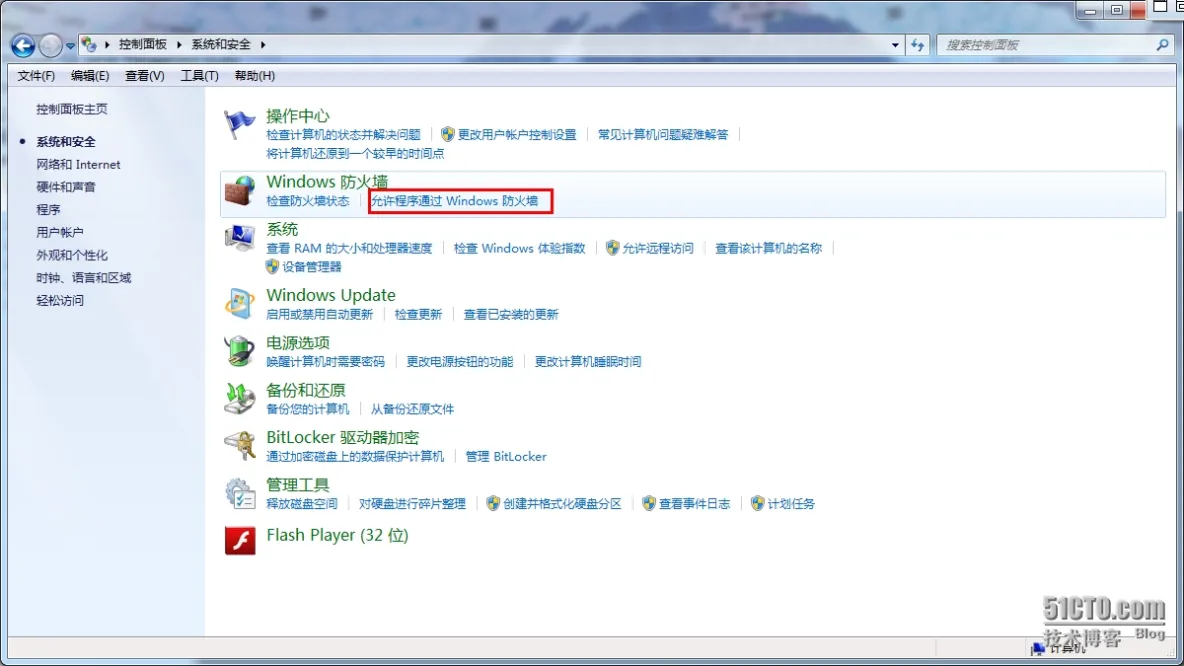Click 释放磁盘空间 link
Screen dimensions: 1184x666
click(x=302, y=503)
